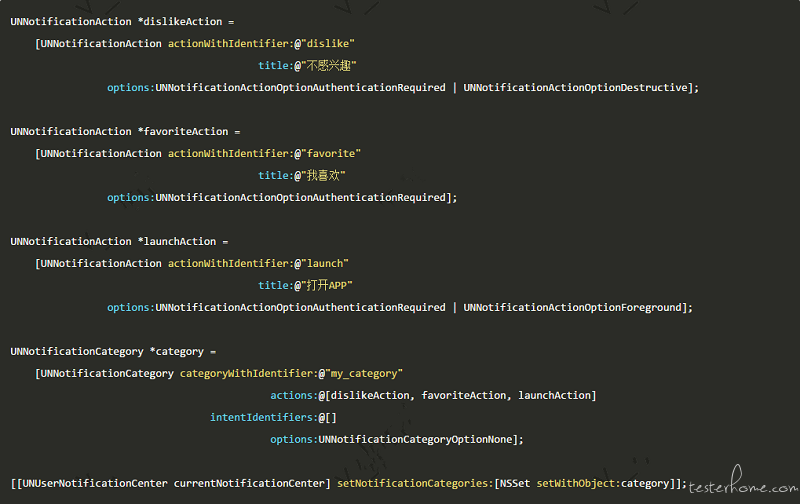The image size is (800, 504).
Task: Click categoryWithIdentifier: method name
Action: pyautogui.click(x=249, y=373)
